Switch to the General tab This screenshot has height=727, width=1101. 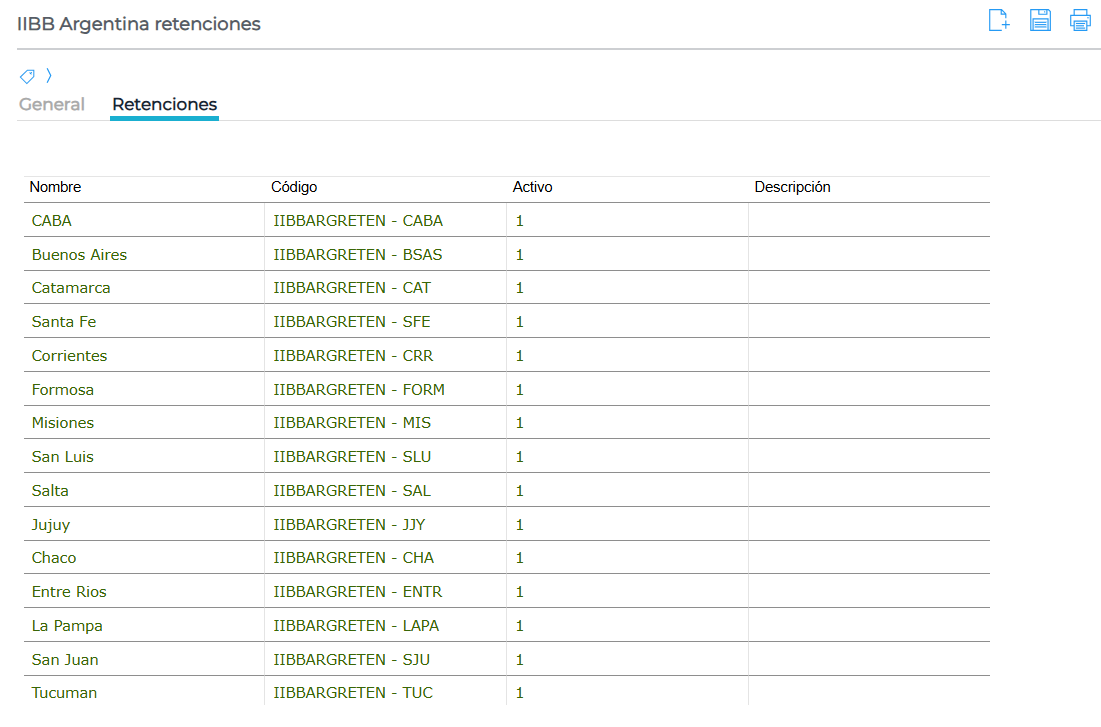52,104
